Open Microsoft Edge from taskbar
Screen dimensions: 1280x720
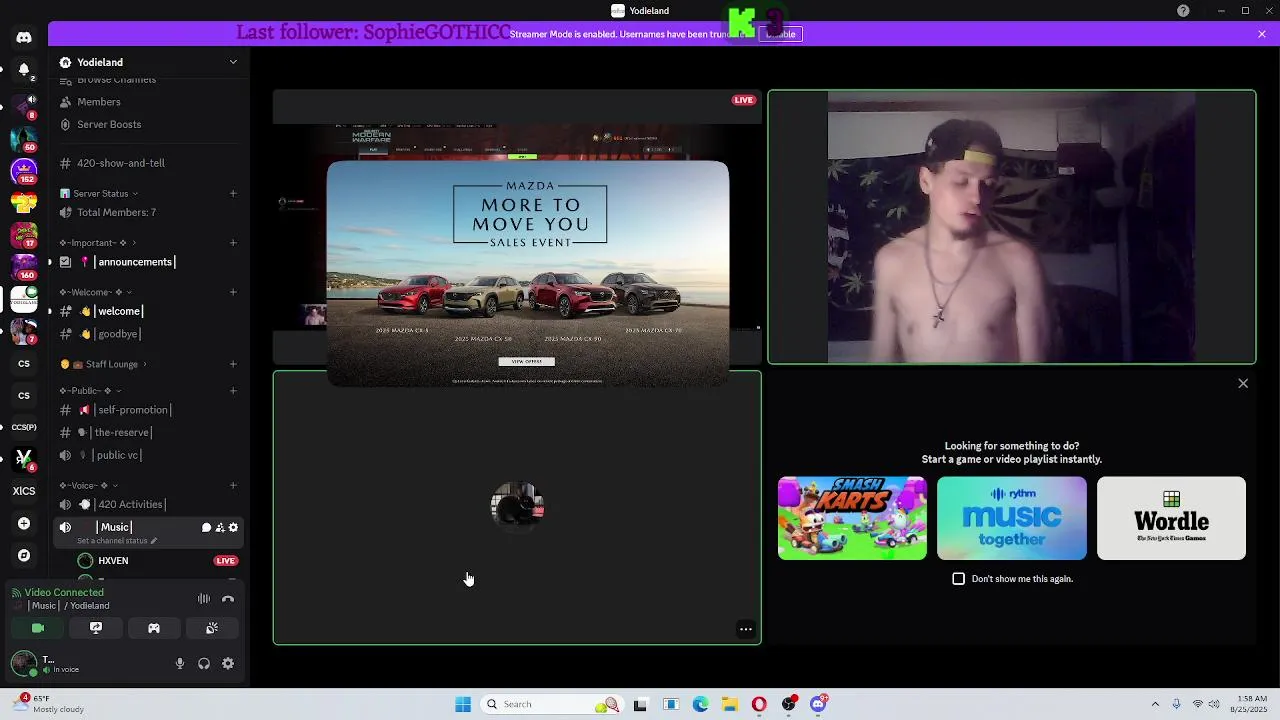tap(701, 704)
